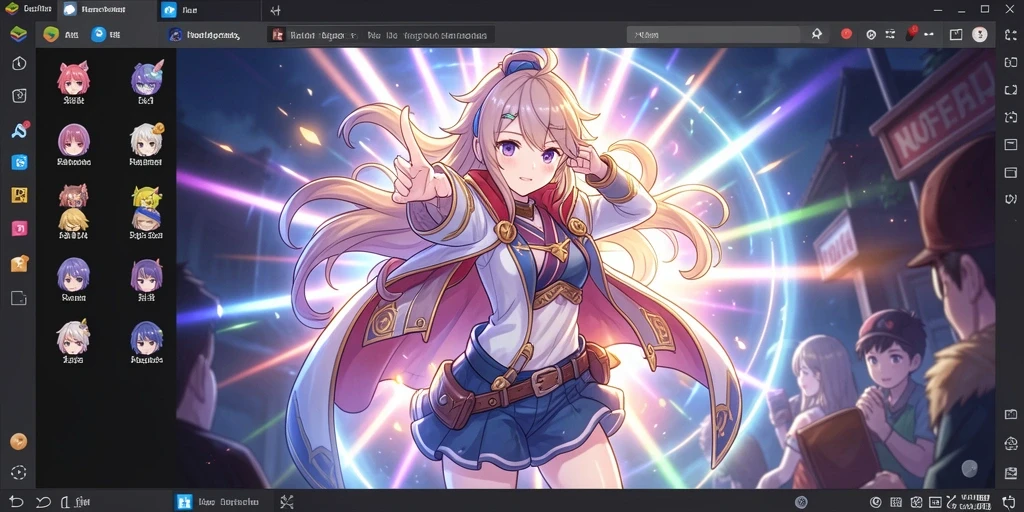Open the crossed tools icon in bottom bar
The height and width of the screenshot is (512, 1024).
point(286,502)
